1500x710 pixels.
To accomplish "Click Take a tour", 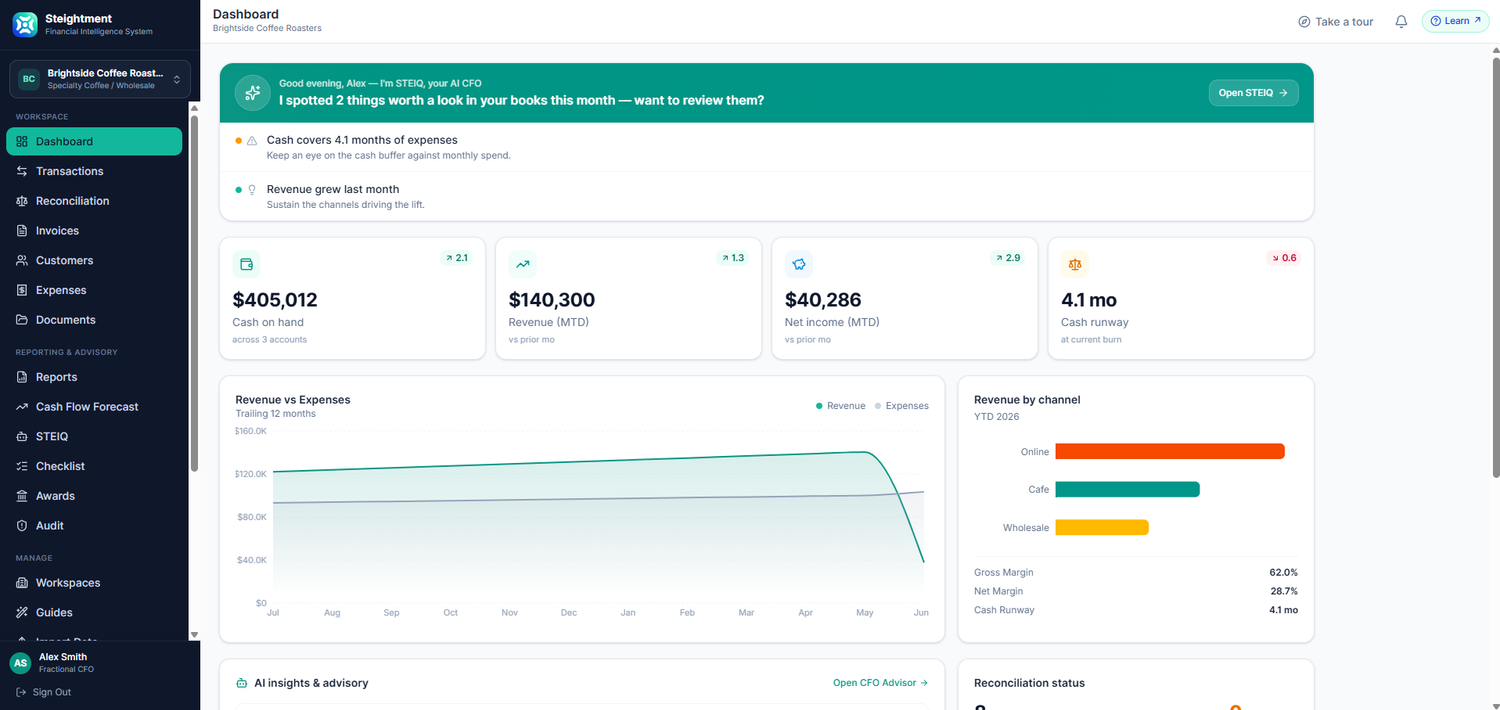I will (x=1336, y=21).
